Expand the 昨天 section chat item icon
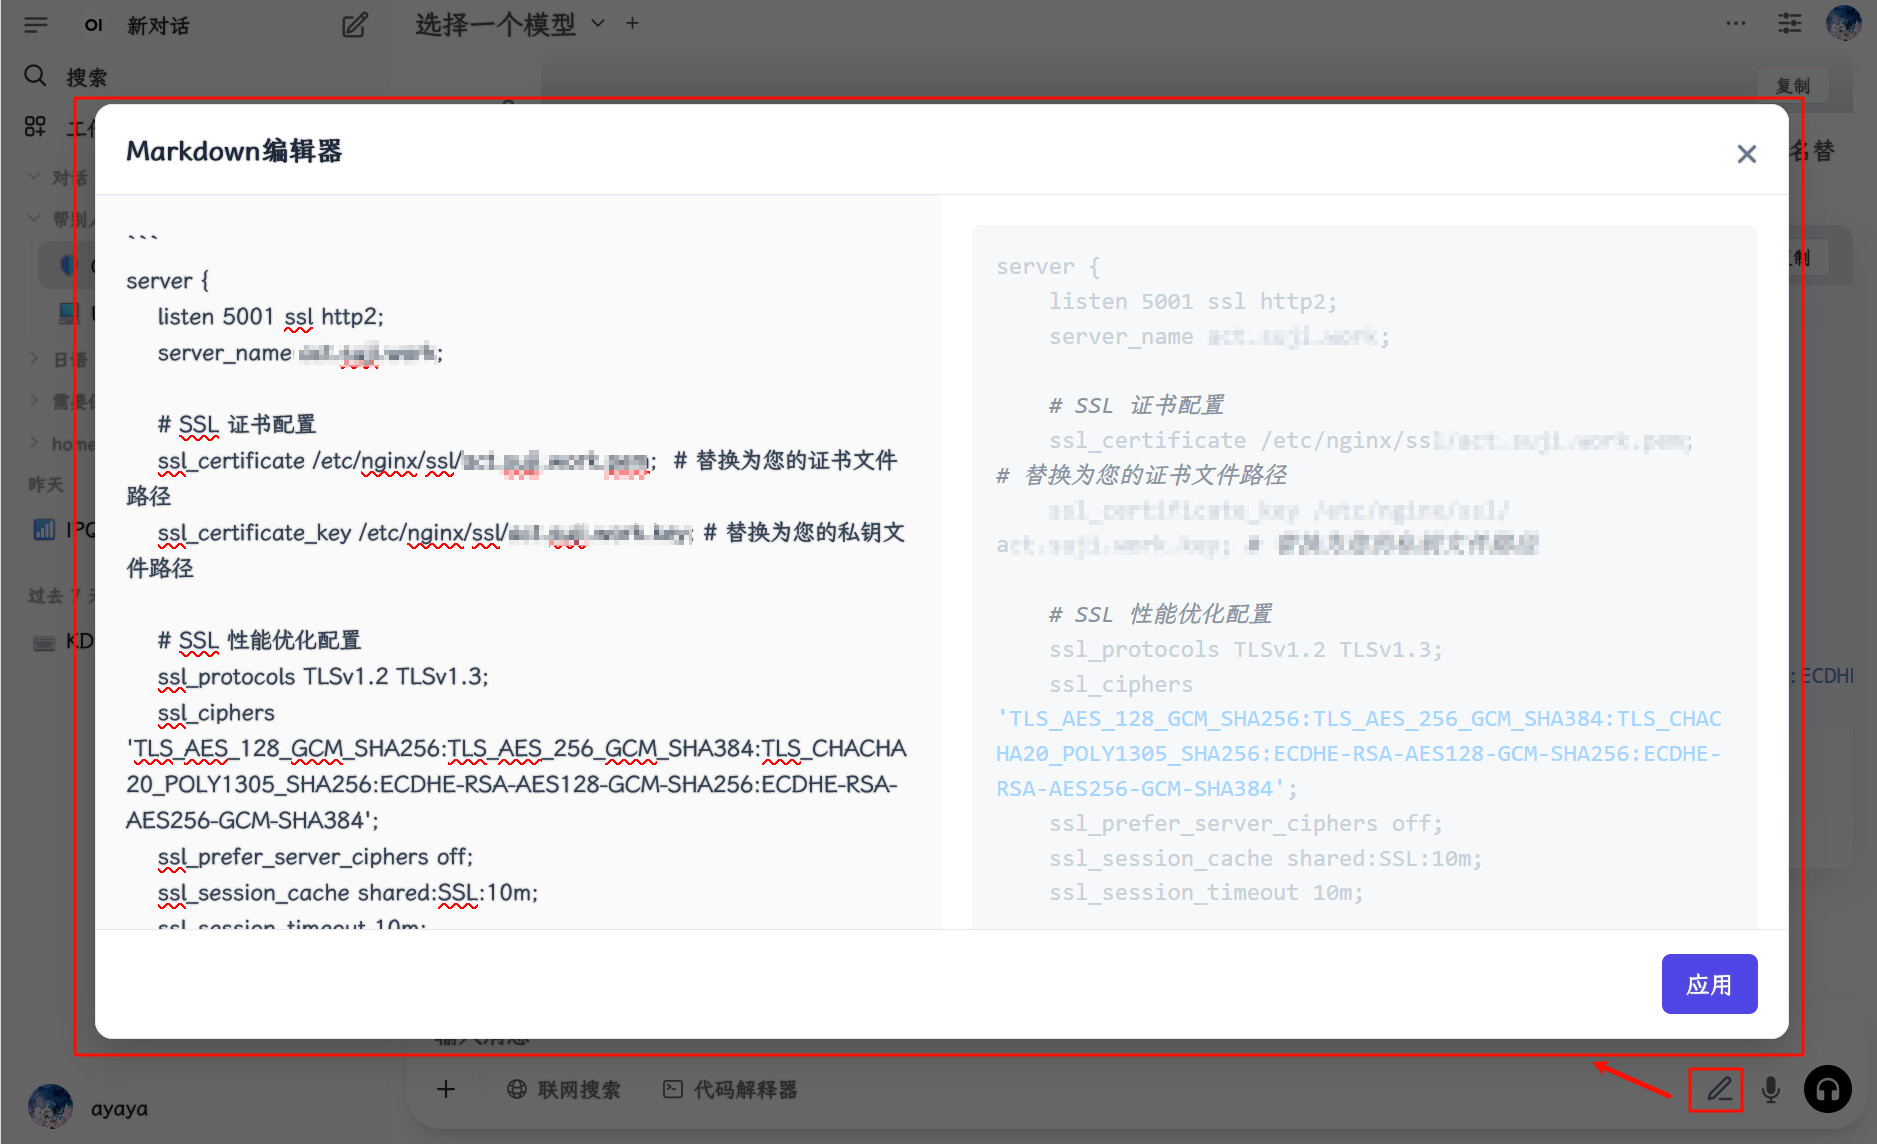 [x=44, y=529]
